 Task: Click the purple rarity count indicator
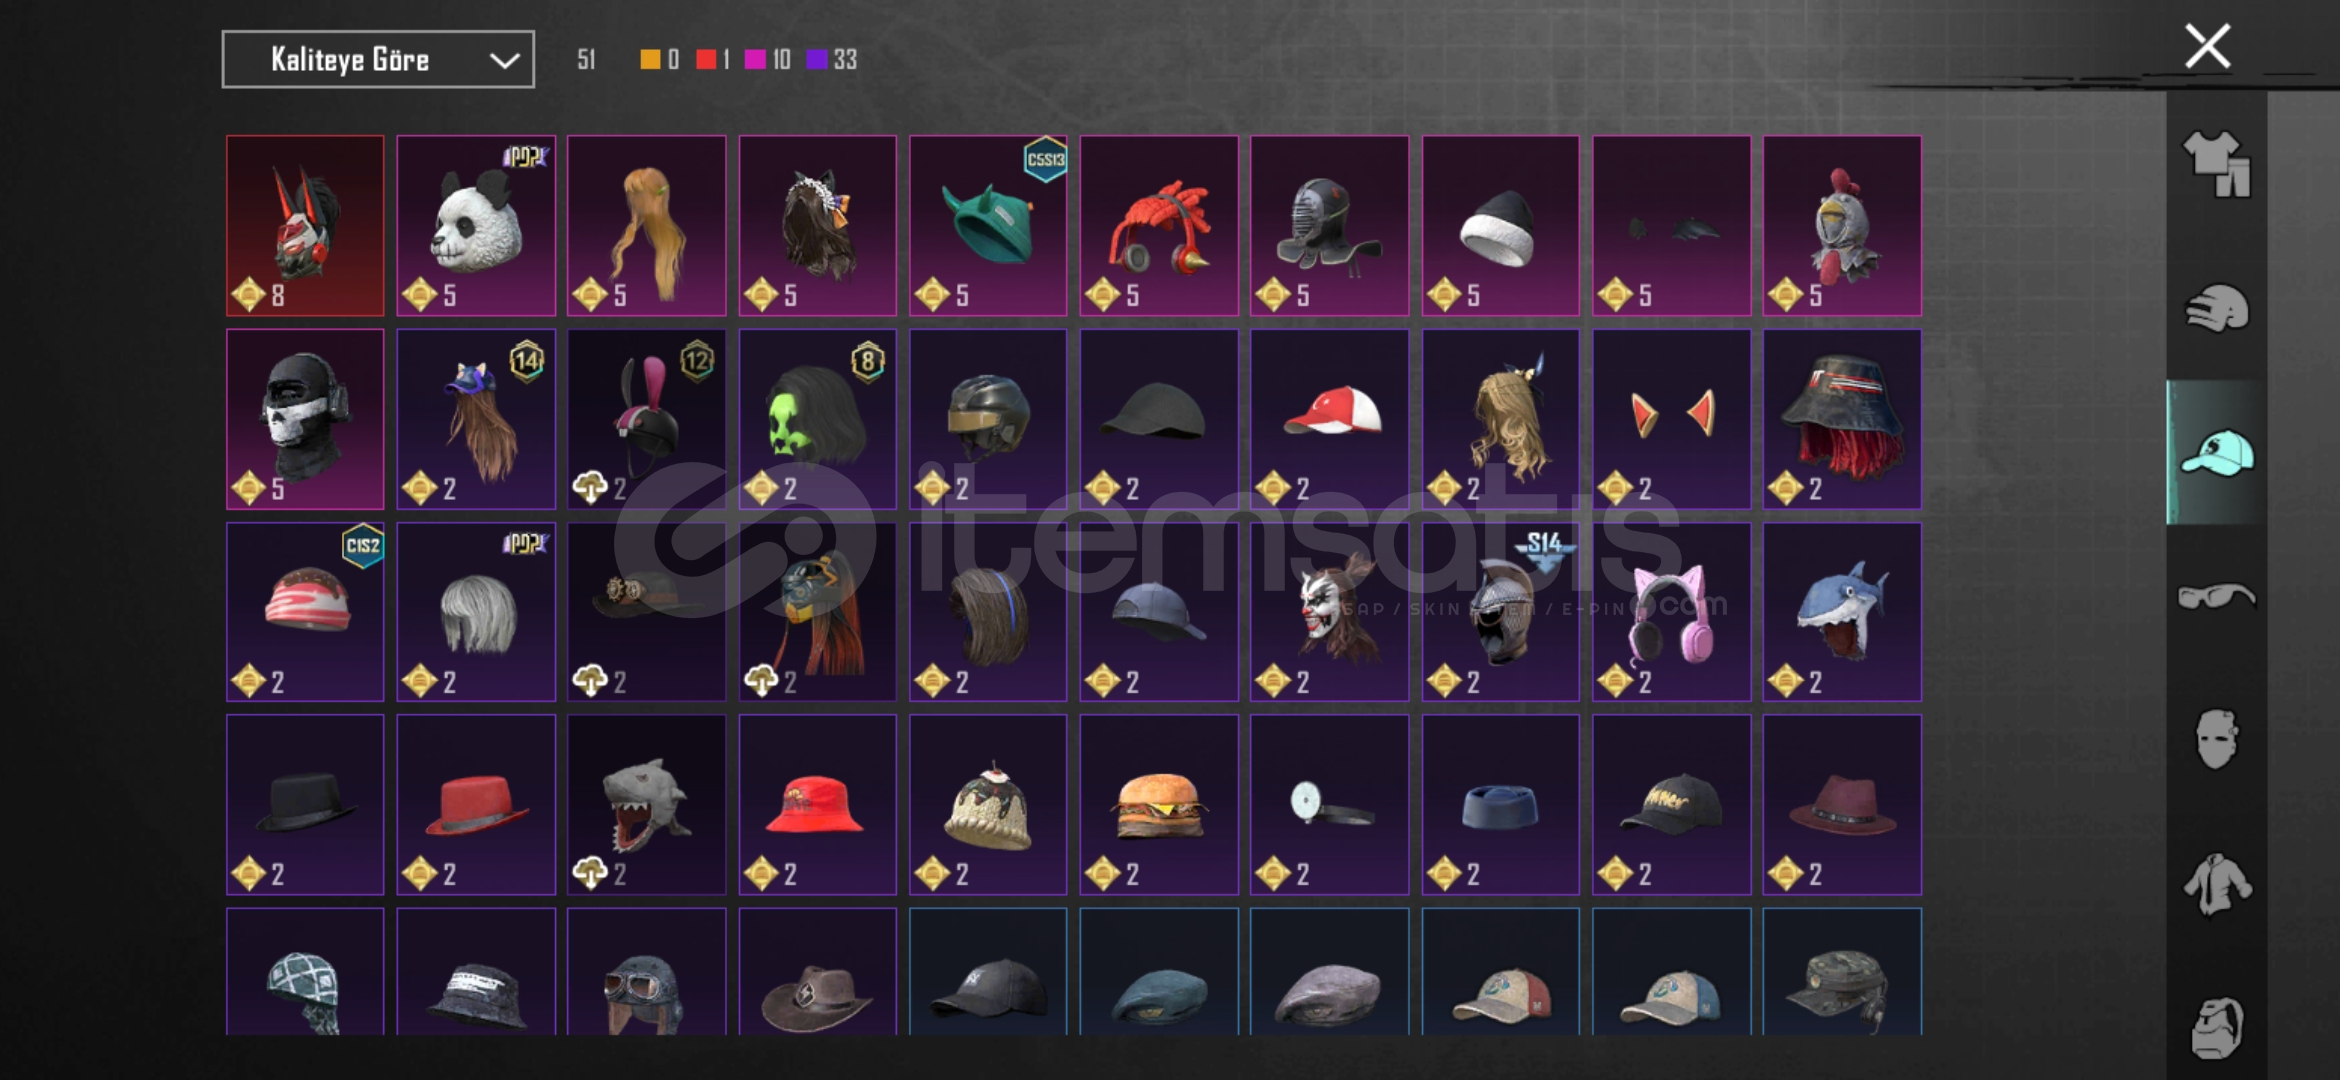pos(832,60)
